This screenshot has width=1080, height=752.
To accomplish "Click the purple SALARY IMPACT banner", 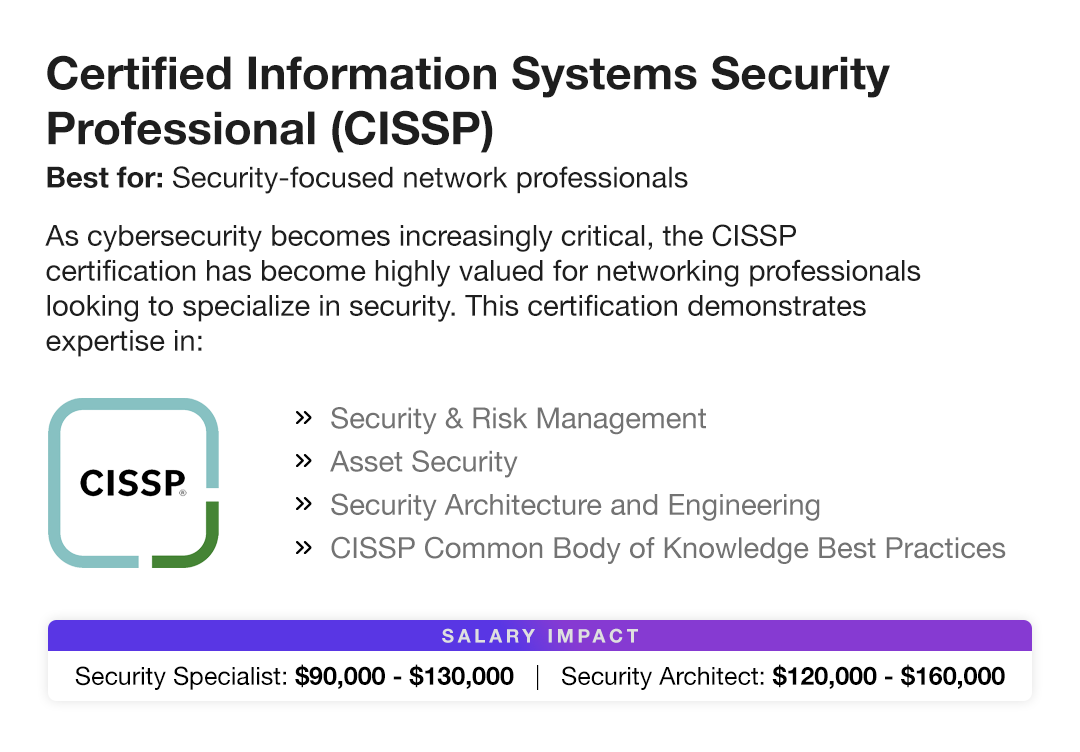I will pos(540,636).
